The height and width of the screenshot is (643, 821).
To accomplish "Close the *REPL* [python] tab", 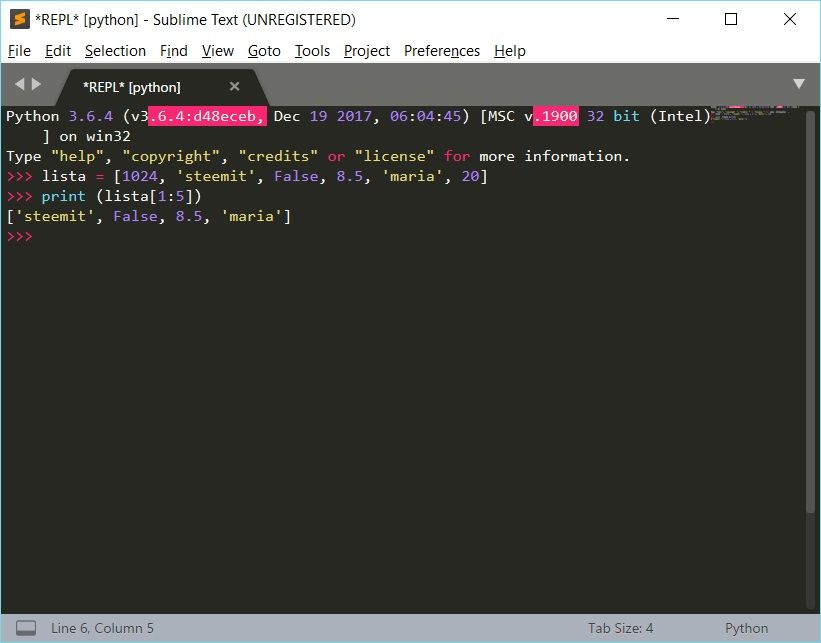I will [x=235, y=86].
